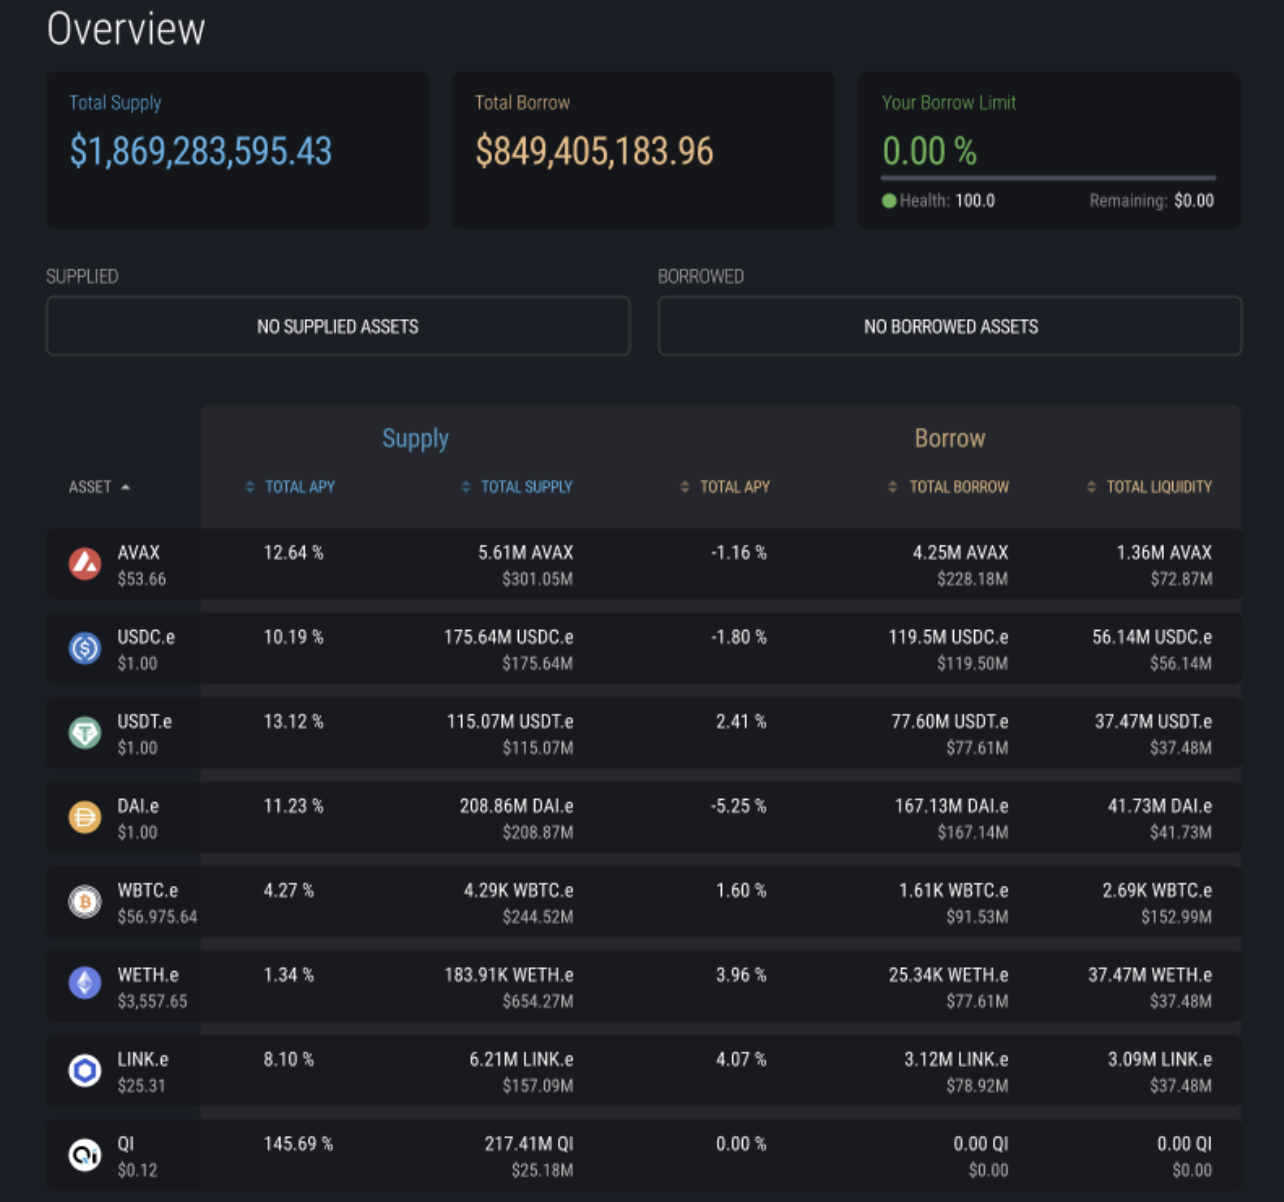Open the Total Supply sort control
The width and height of the screenshot is (1284, 1202).
[x=465, y=487]
